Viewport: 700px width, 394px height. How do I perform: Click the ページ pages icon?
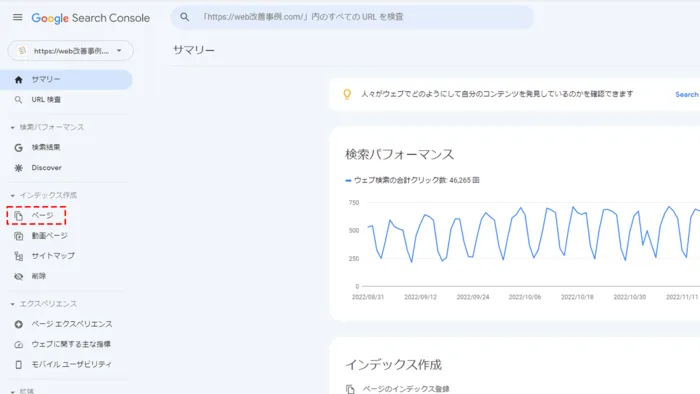18,216
